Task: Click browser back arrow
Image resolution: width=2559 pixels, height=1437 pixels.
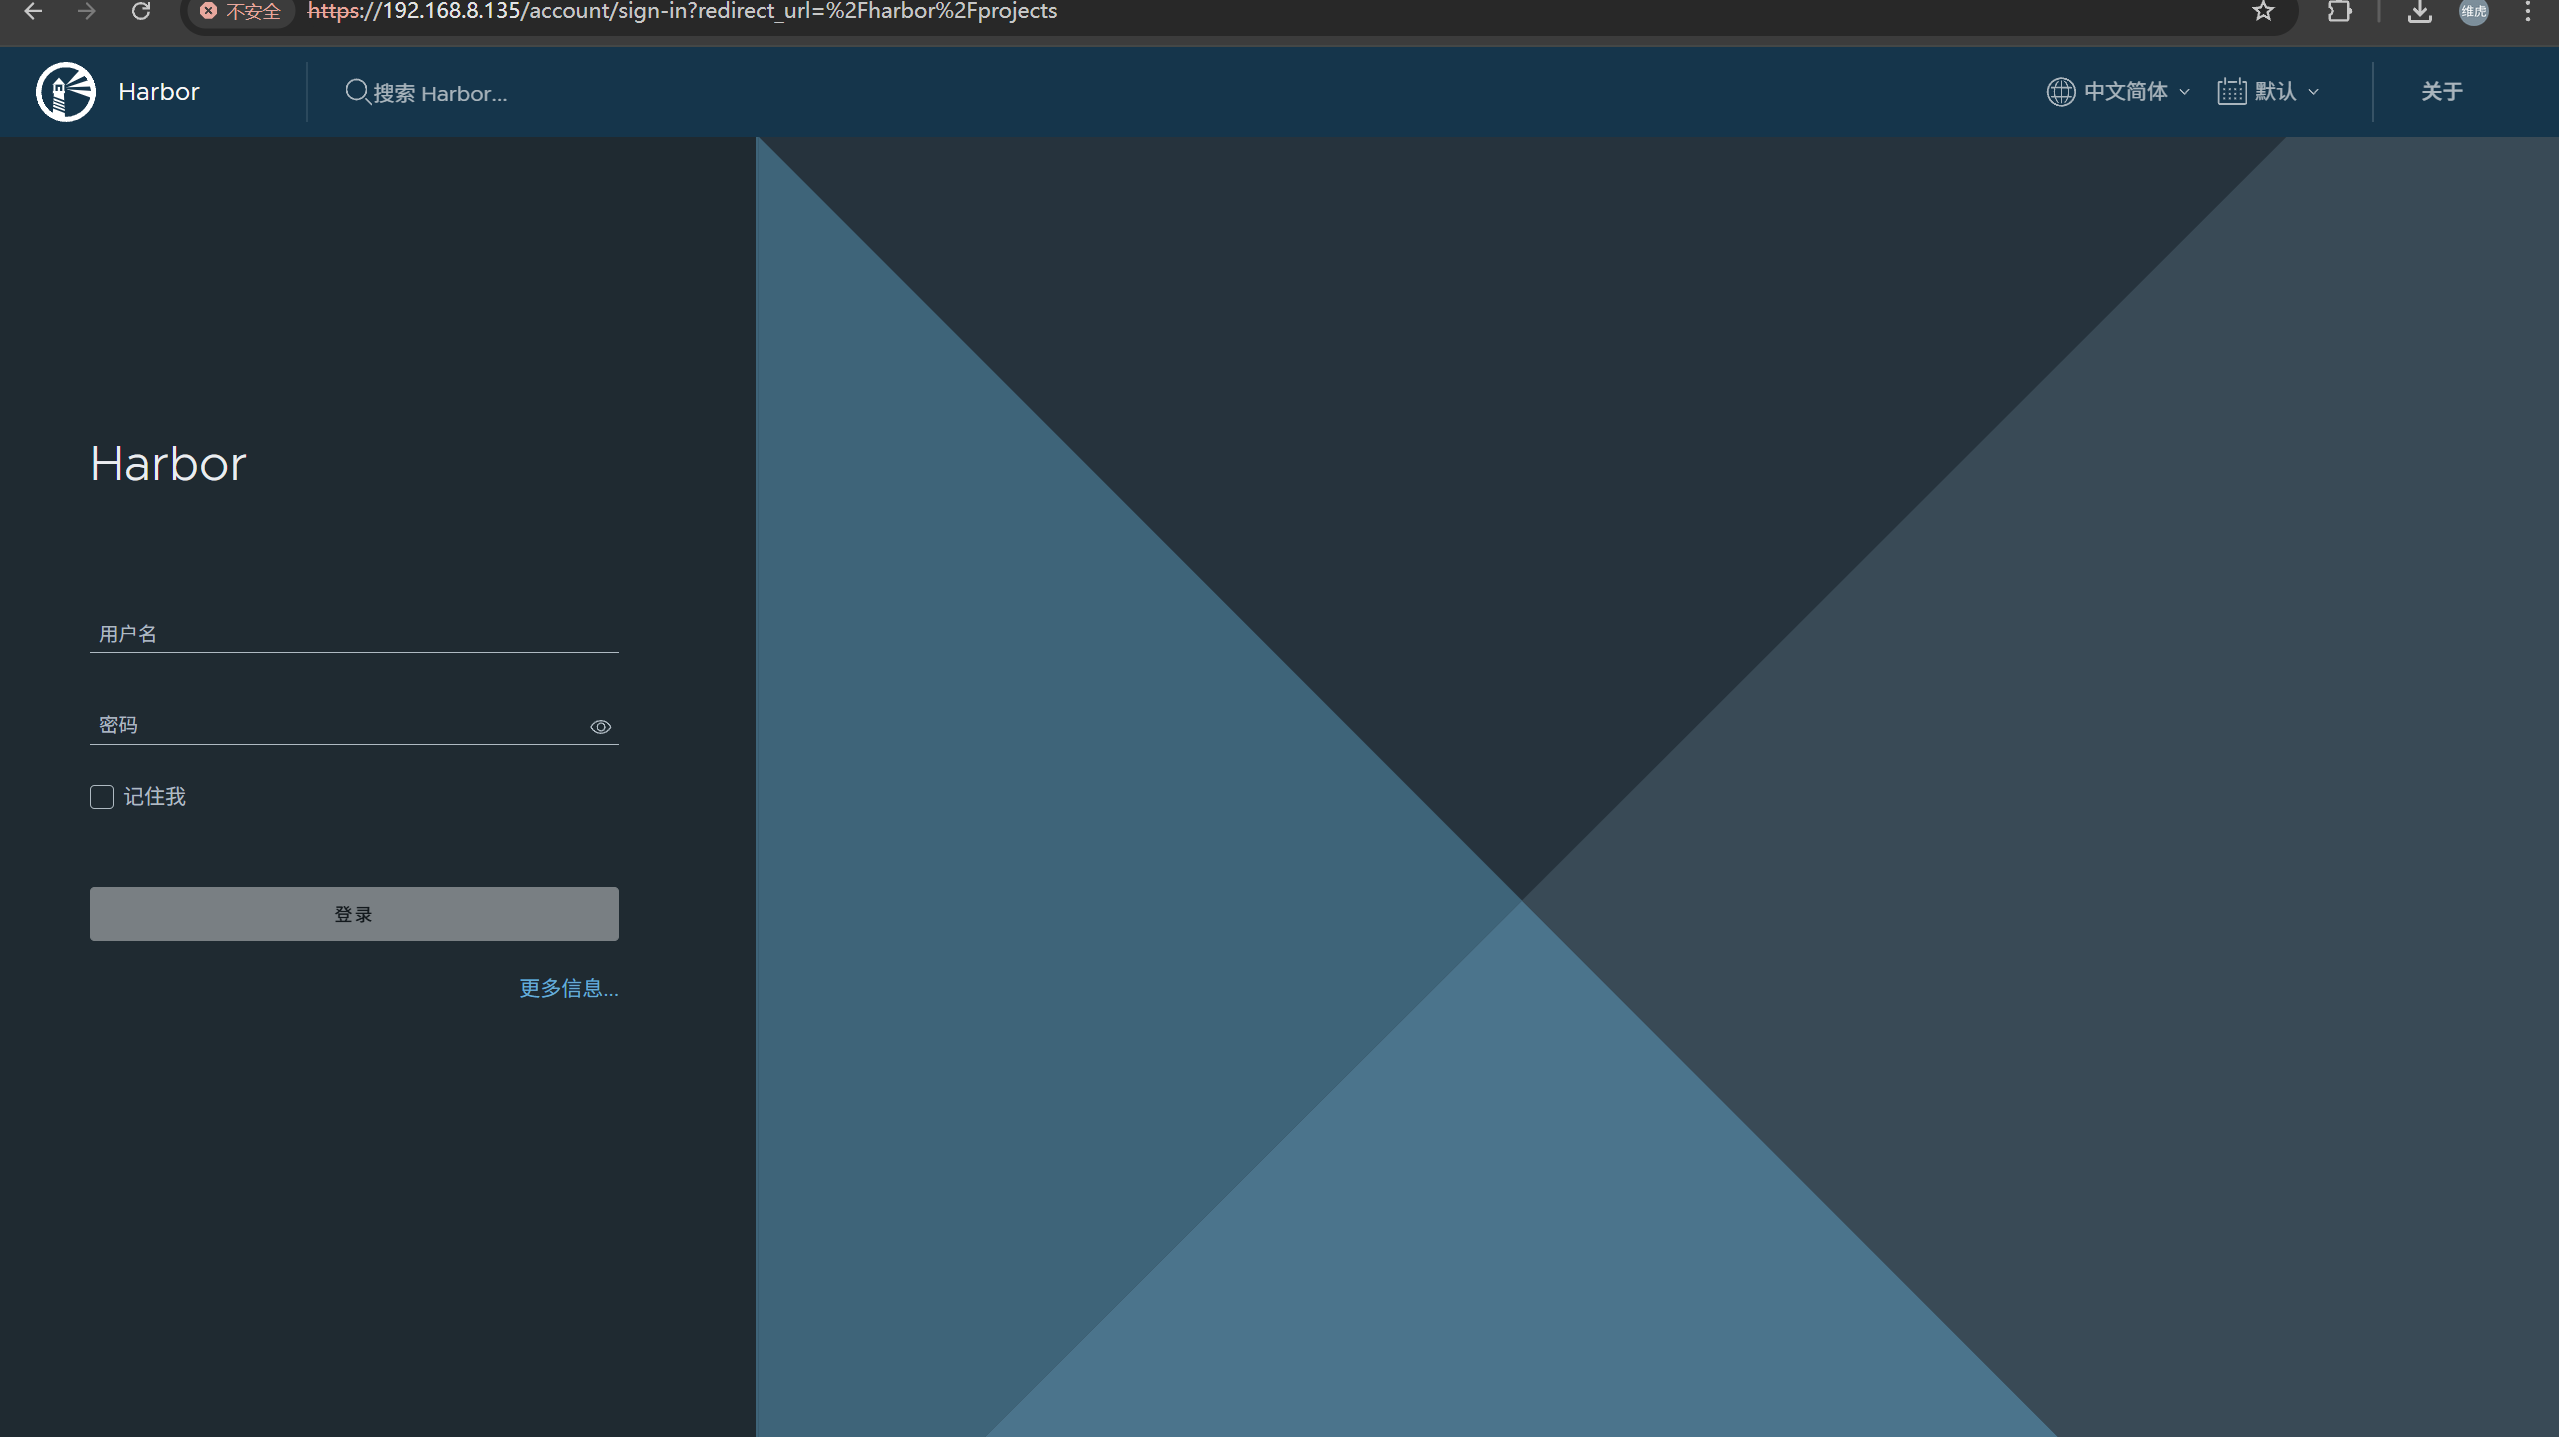Action: click(x=33, y=11)
